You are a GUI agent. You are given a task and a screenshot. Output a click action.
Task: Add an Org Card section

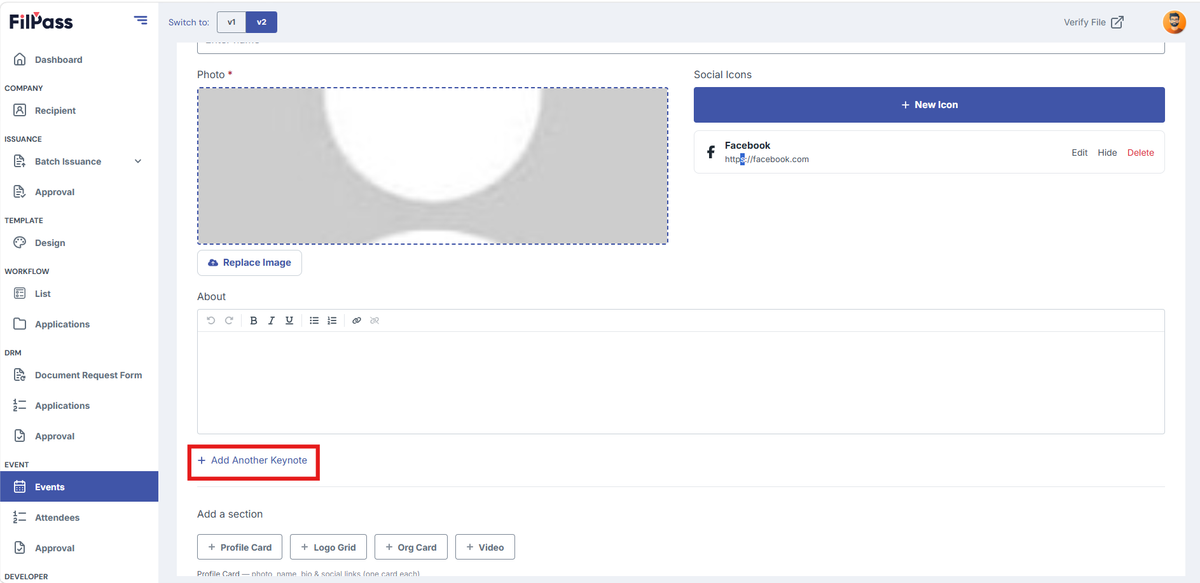pos(412,547)
